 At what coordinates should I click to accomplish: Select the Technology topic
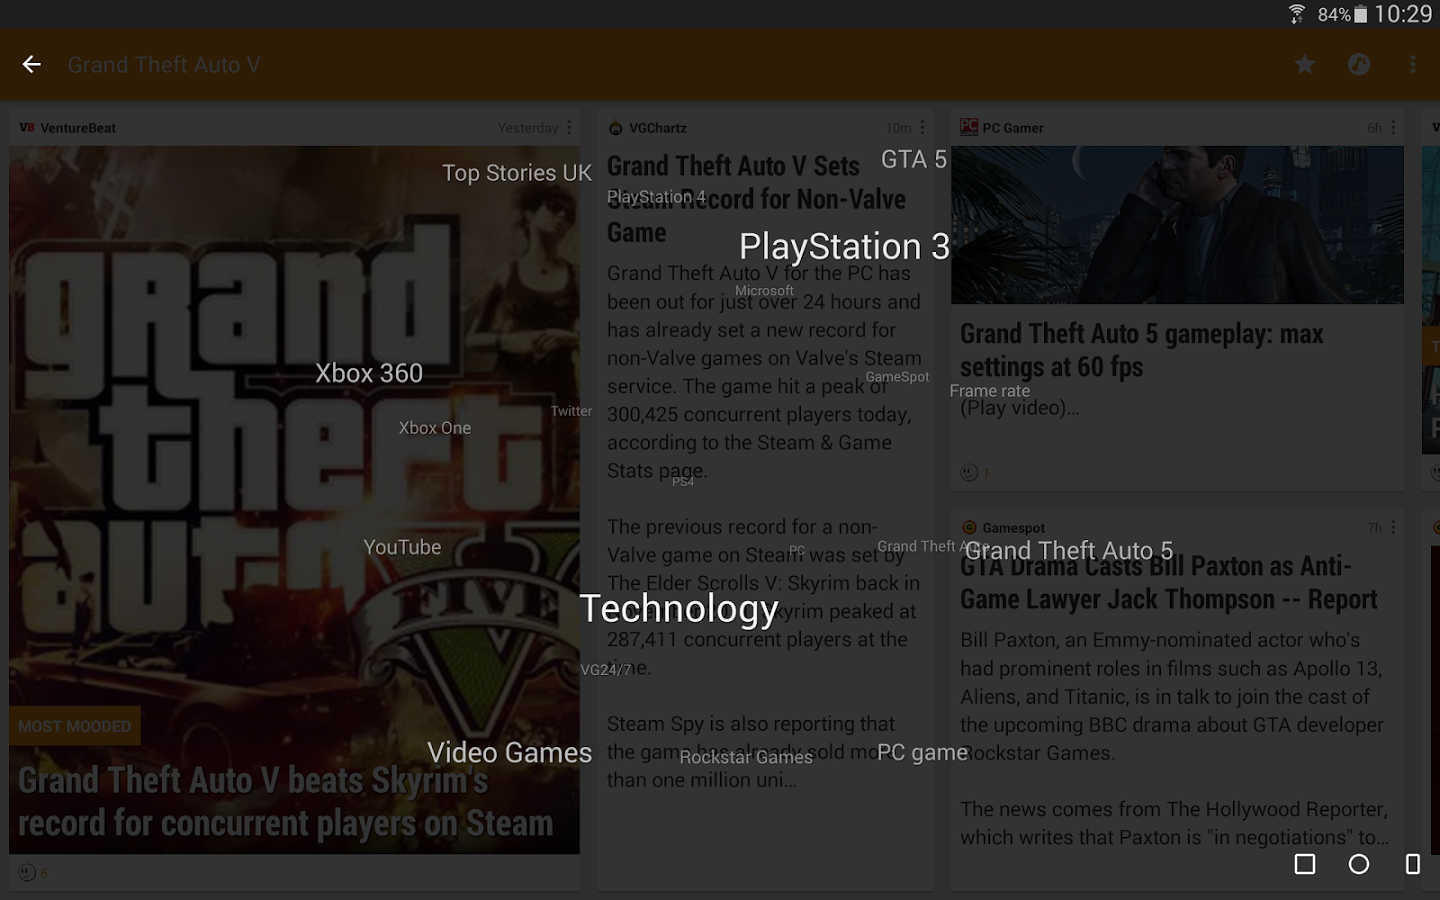point(679,609)
